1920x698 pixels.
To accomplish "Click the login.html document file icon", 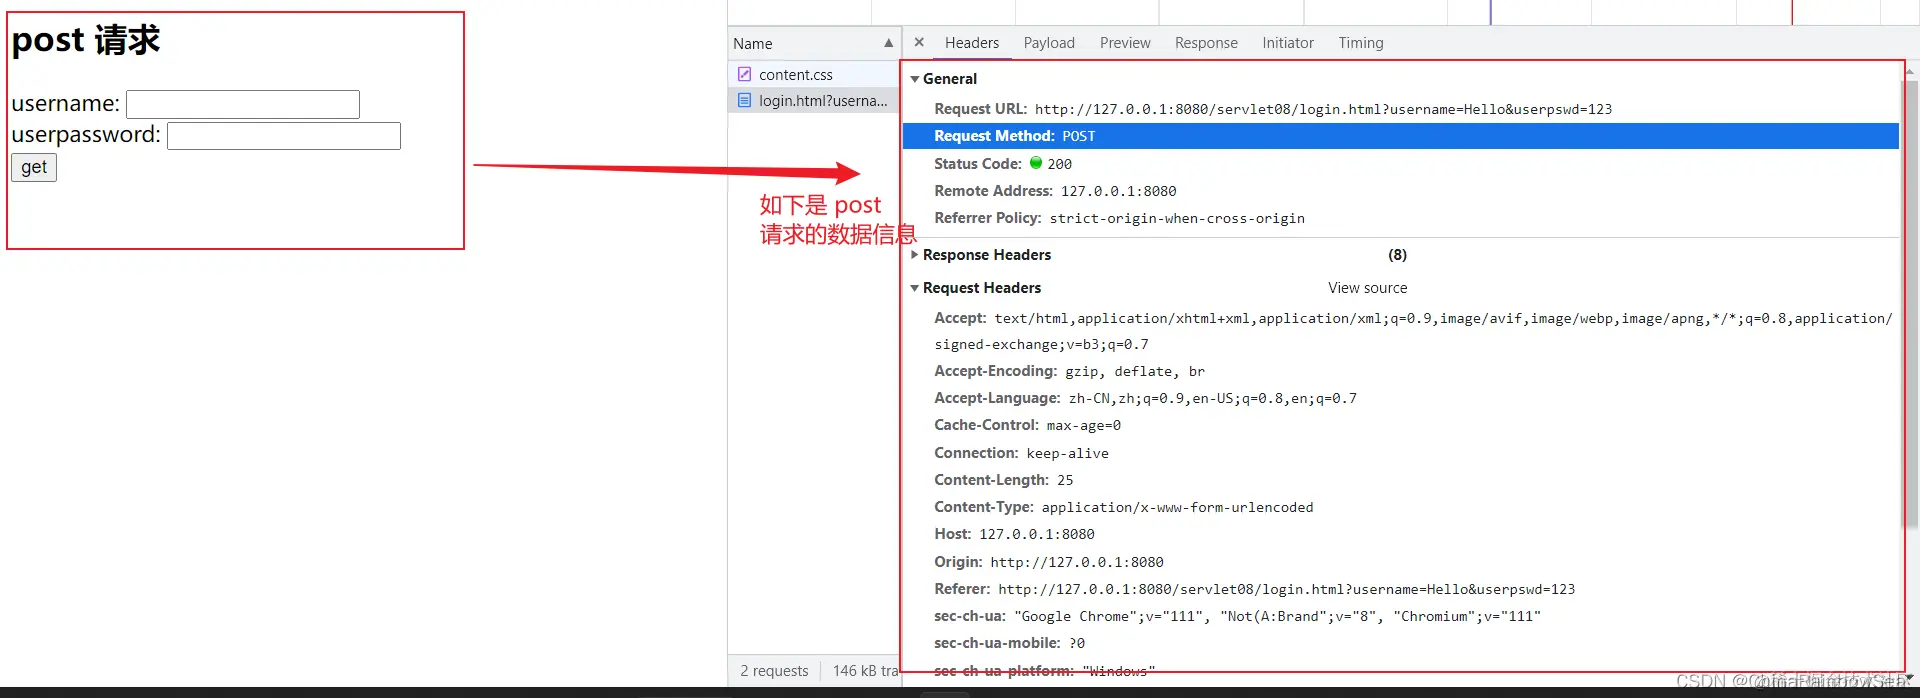I will coord(744,100).
